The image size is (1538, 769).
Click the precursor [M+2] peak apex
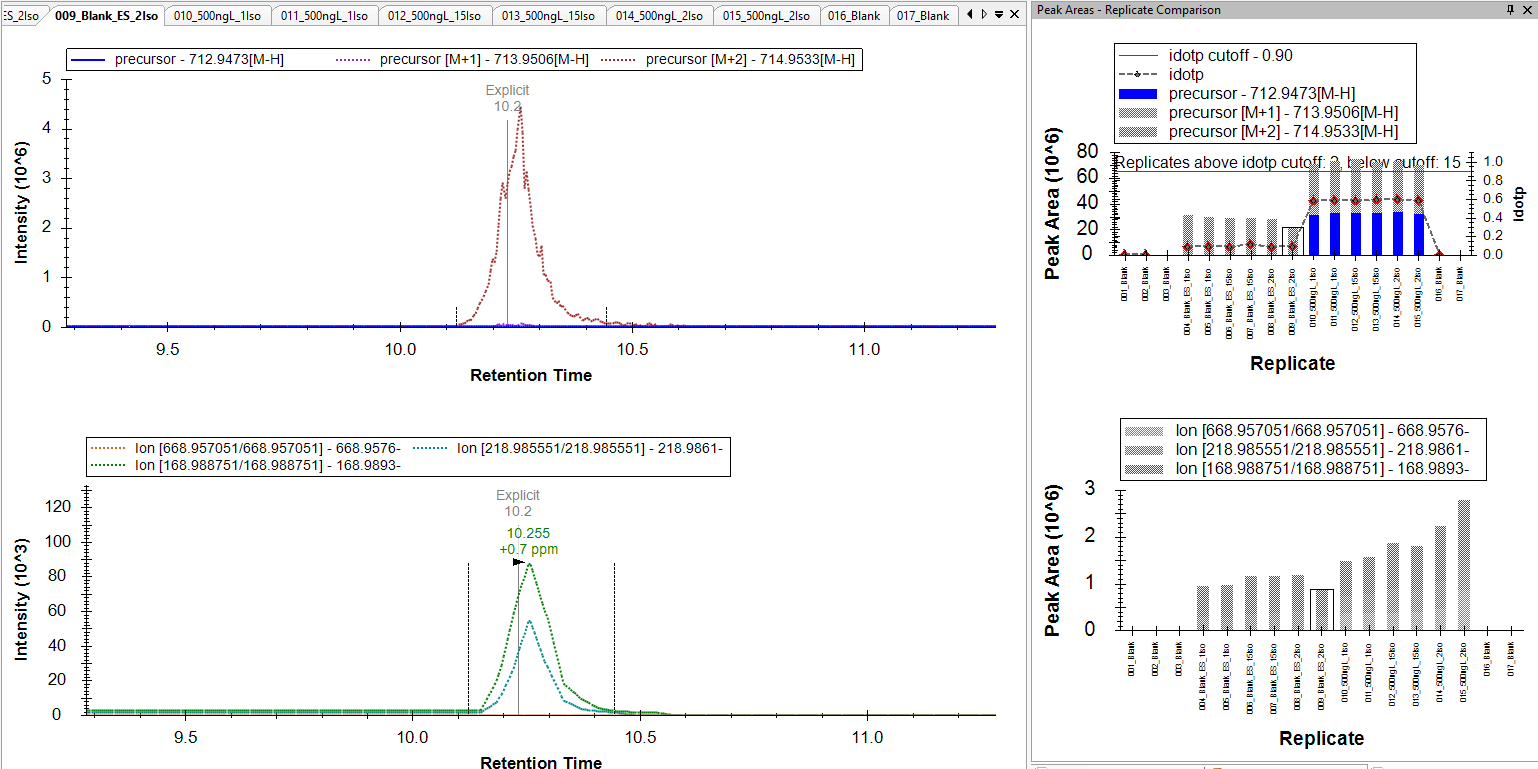[x=520, y=110]
